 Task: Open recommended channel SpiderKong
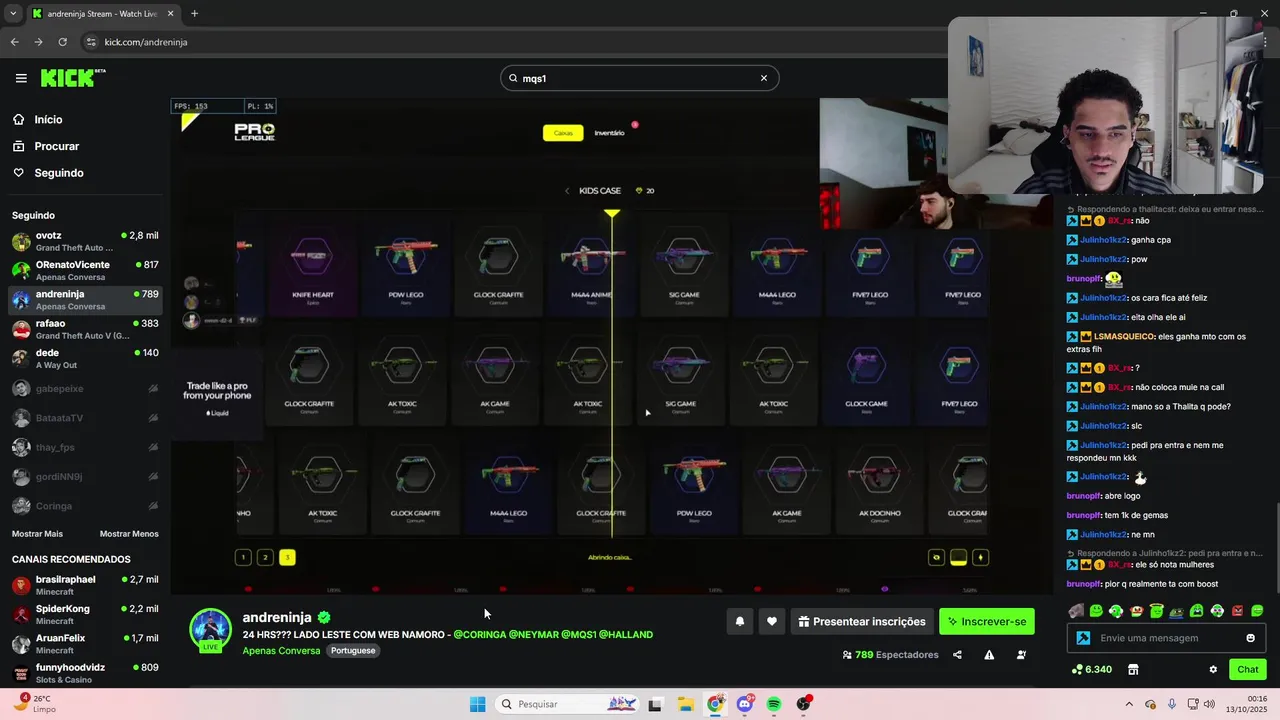(85, 614)
